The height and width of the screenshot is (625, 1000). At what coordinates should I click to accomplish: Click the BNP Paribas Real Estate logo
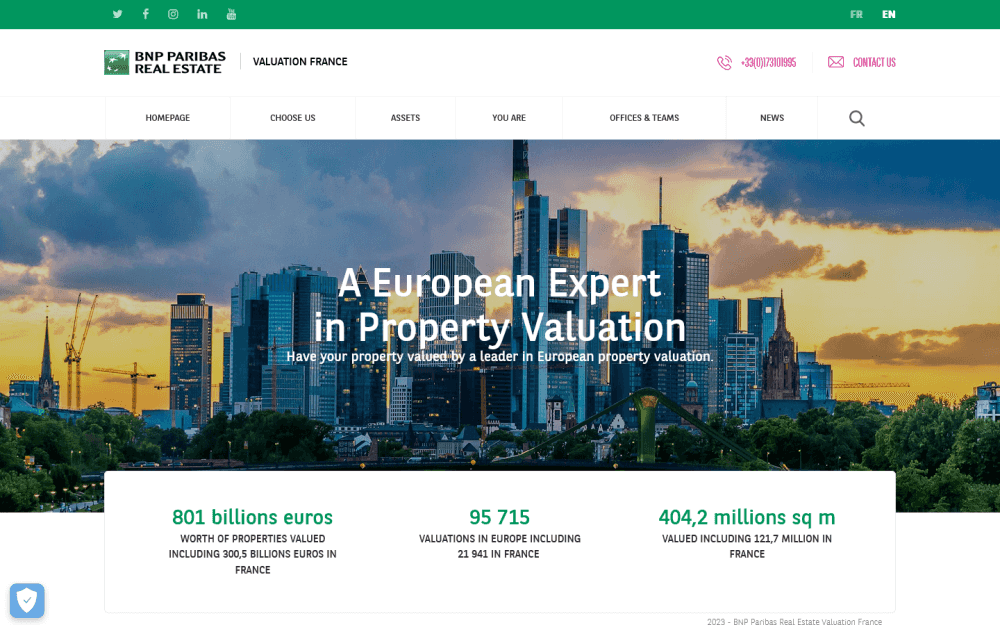point(165,62)
